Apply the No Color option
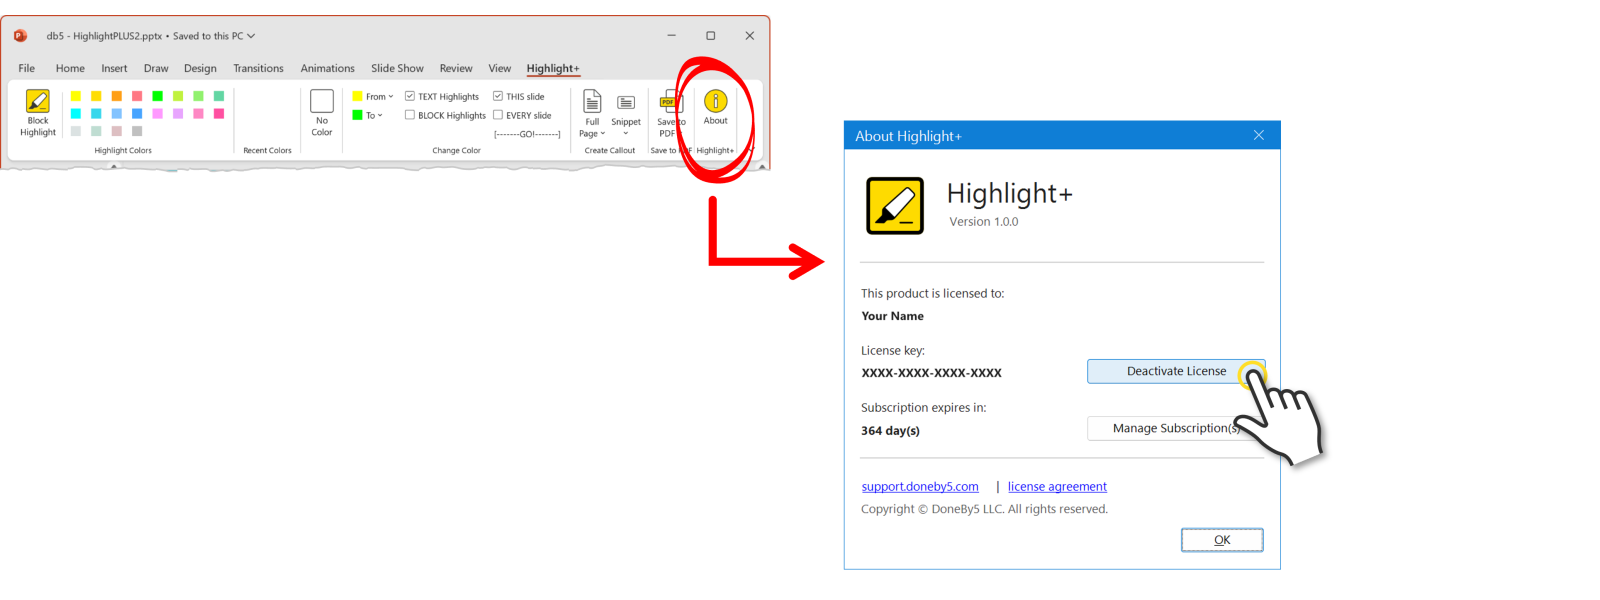The image size is (1600, 600). (x=322, y=113)
